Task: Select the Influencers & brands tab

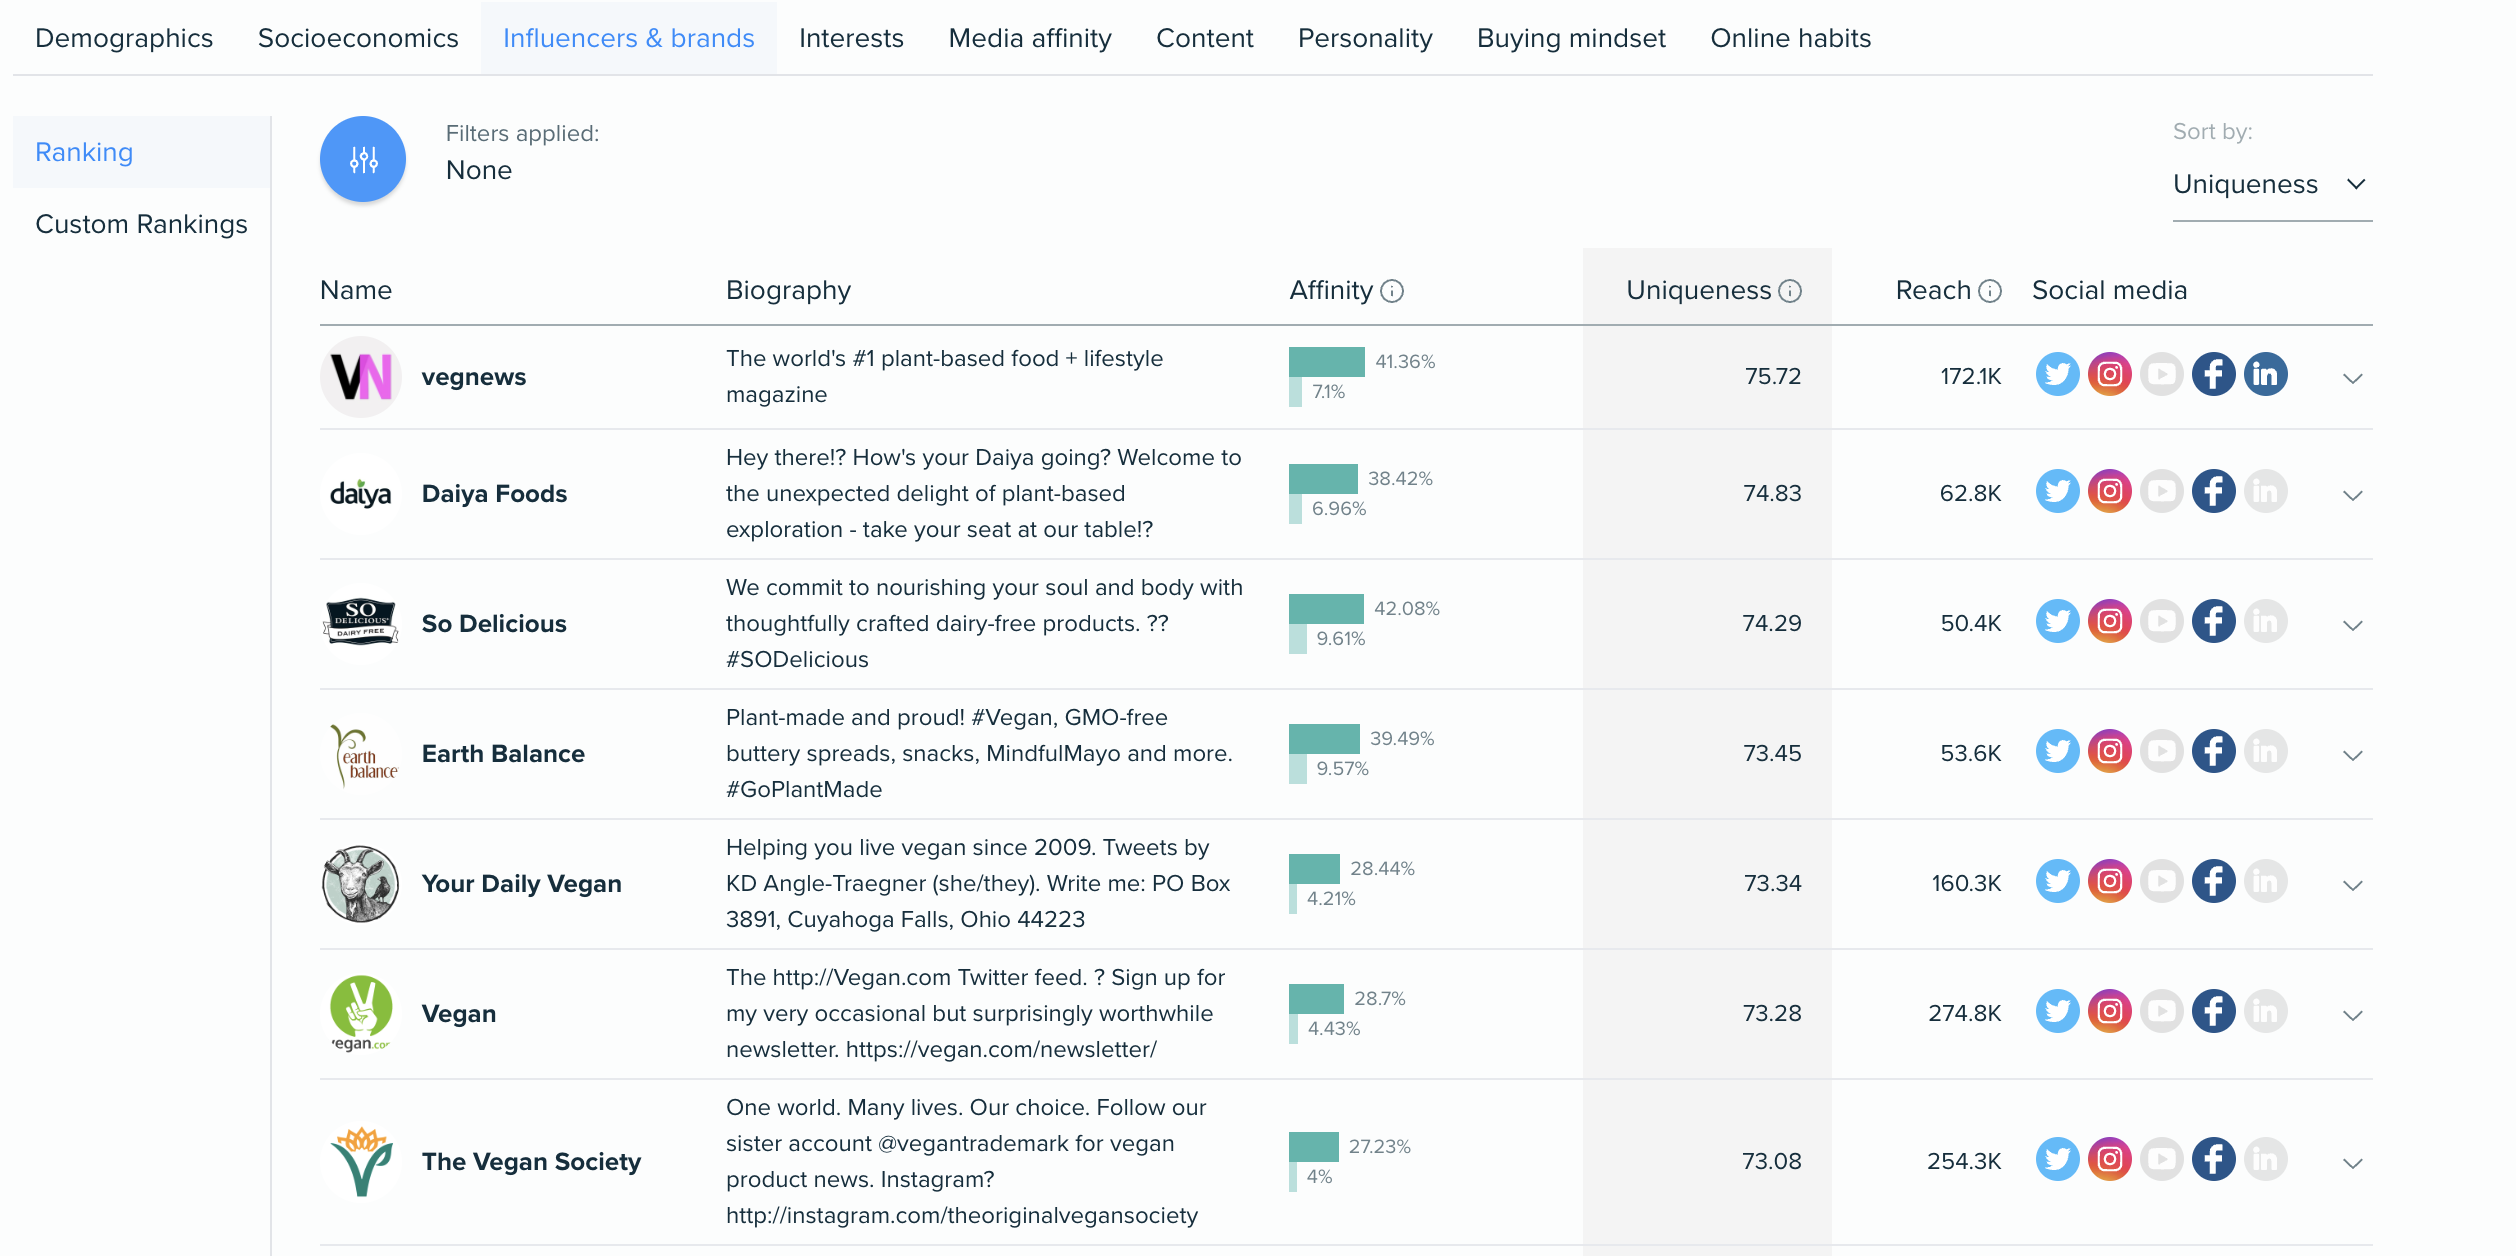Action: pos(628,38)
